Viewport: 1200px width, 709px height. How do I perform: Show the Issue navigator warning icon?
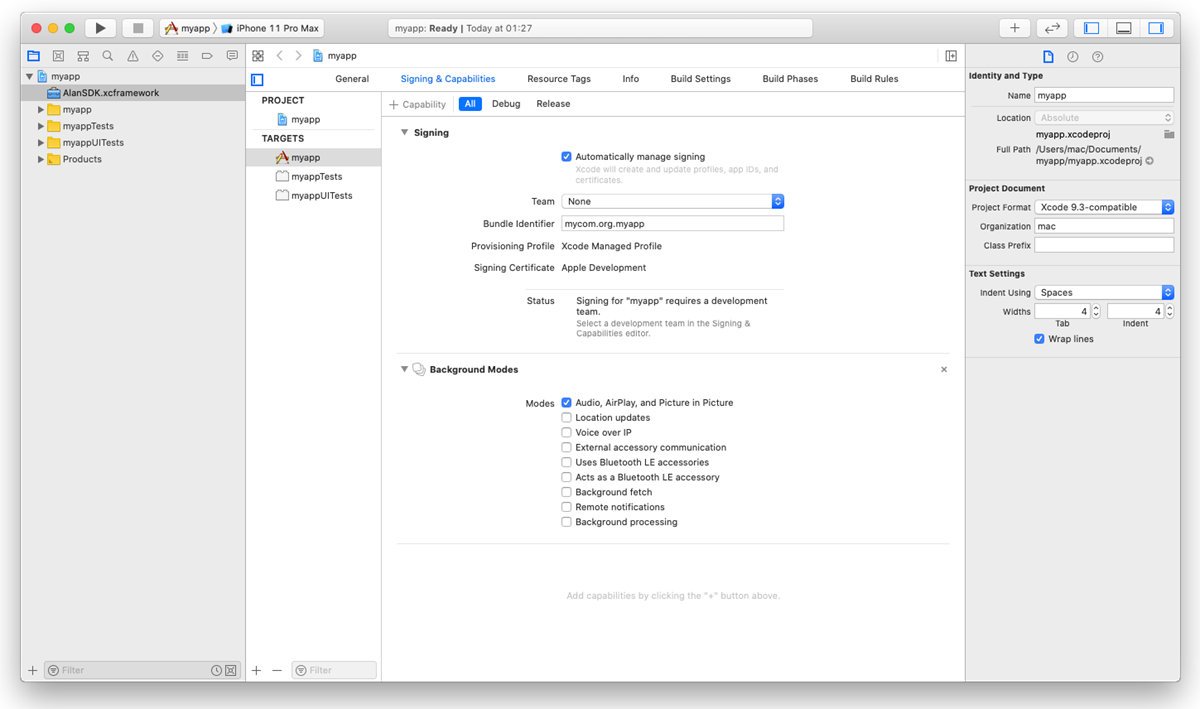[132, 56]
